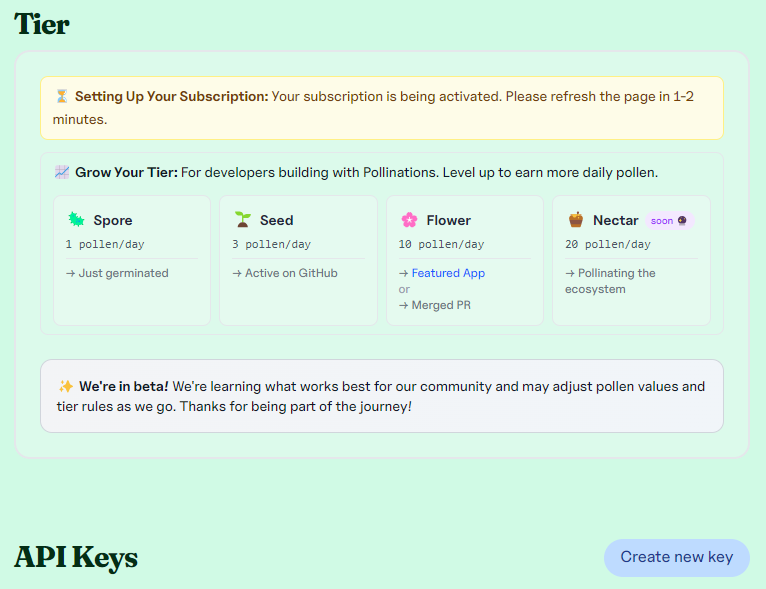Click the '20 pollen/day' Nectar rate

[x=607, y=244]
